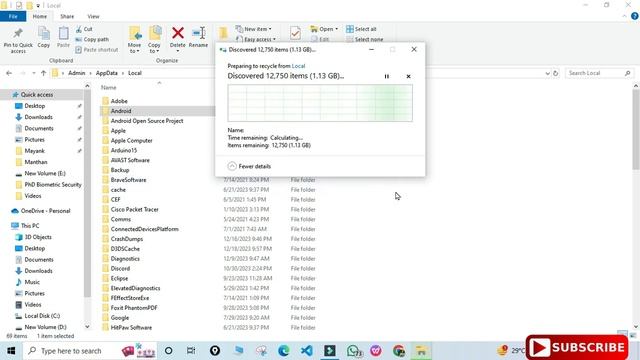Switch to the View ribbon tab
The image size is (640, 360).
93,16
